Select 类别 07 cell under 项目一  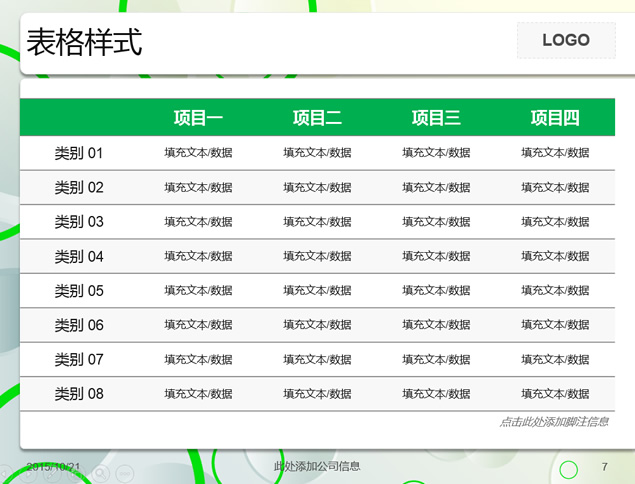tap(198, 360)
